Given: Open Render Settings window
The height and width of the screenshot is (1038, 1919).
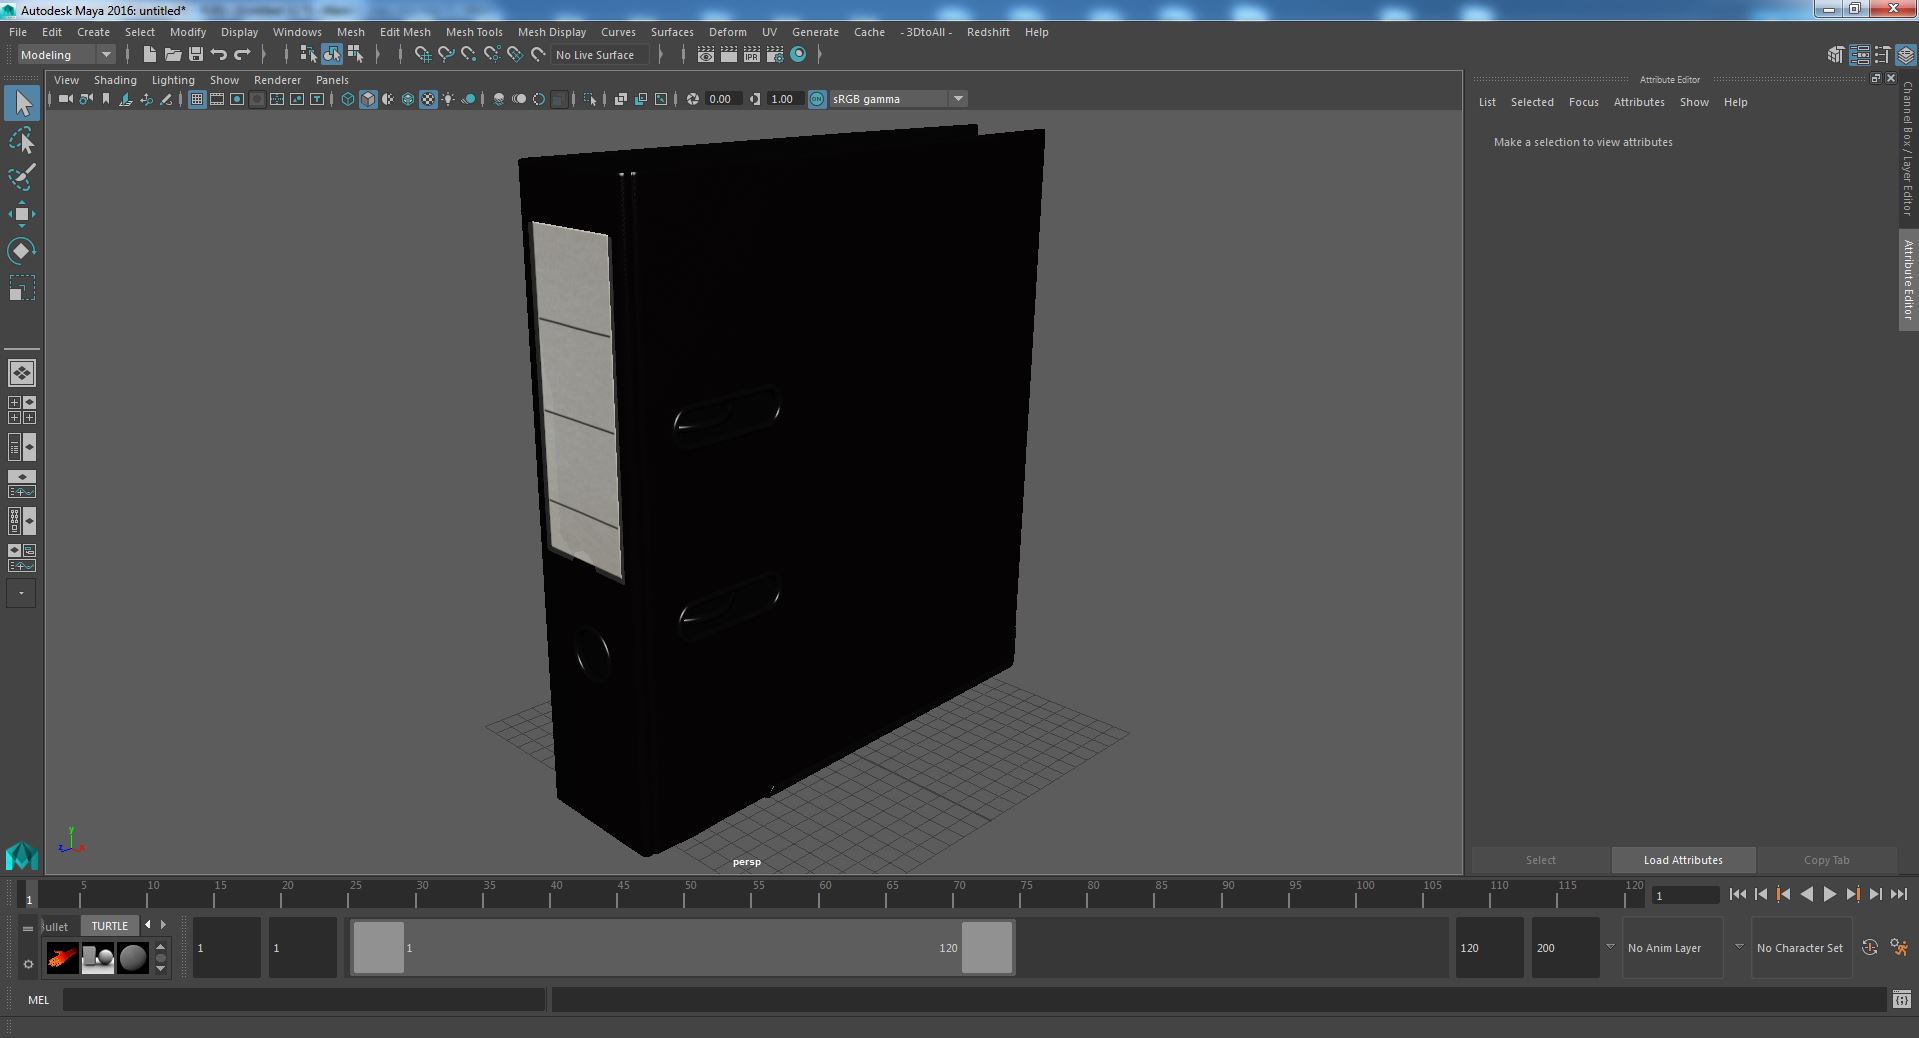Looking at the screenshot, I should (x=775, y=55).
